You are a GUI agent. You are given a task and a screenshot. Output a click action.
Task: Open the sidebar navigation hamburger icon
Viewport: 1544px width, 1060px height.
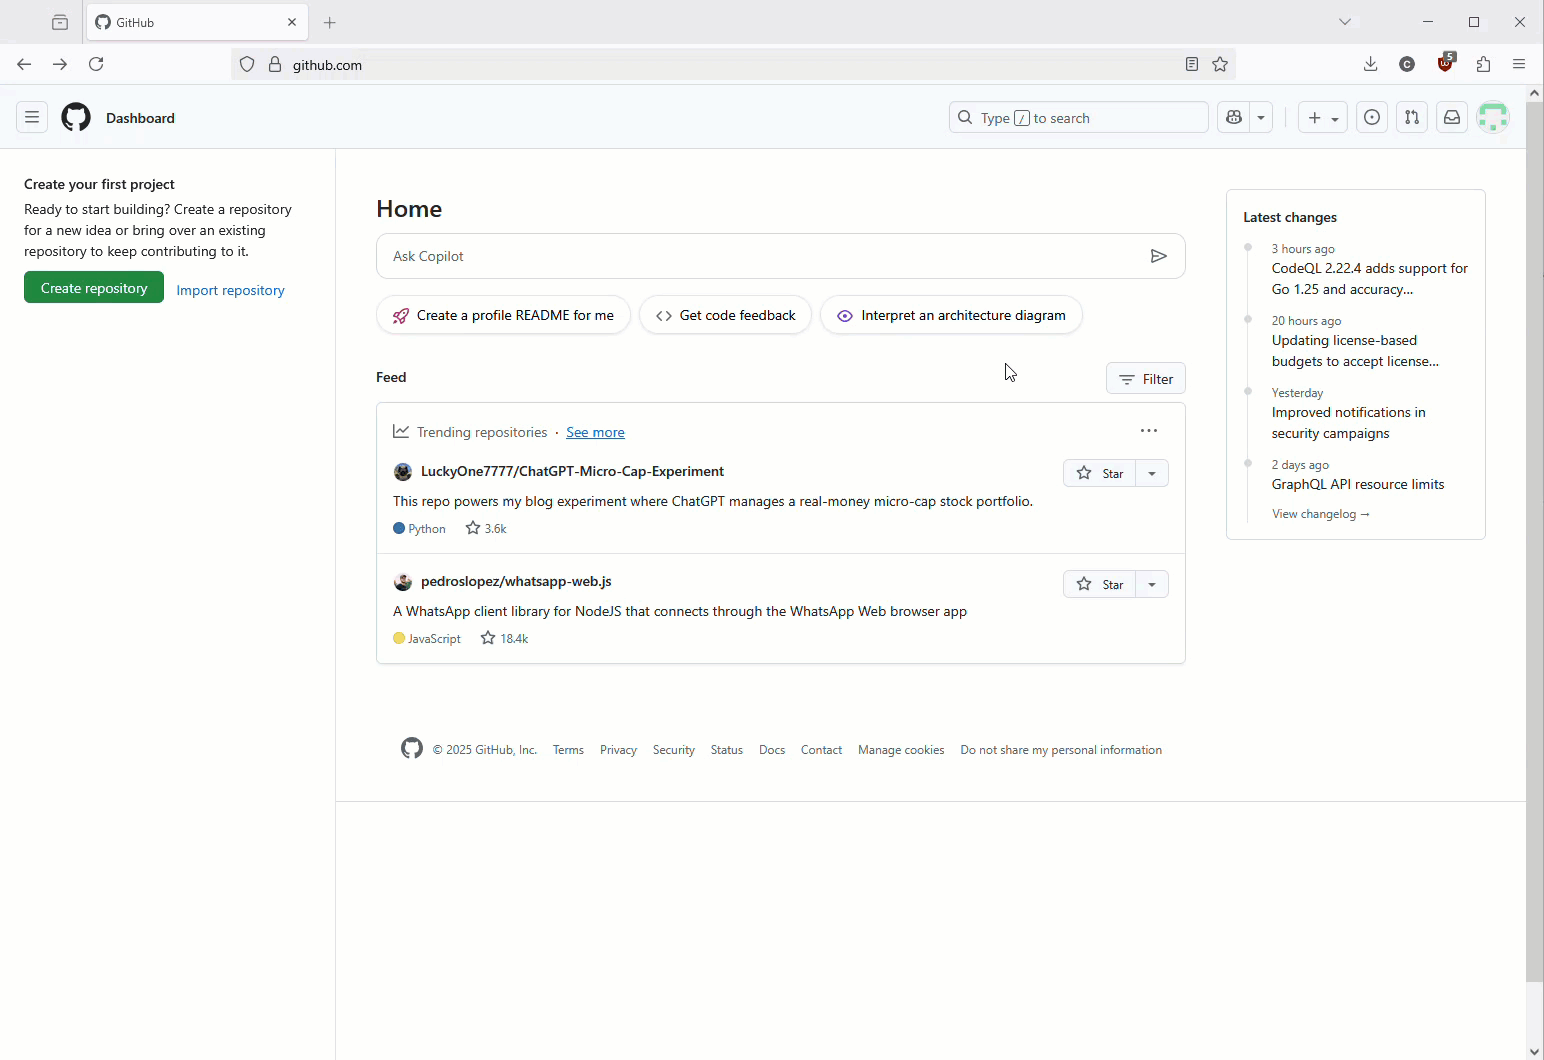point(32,117)
